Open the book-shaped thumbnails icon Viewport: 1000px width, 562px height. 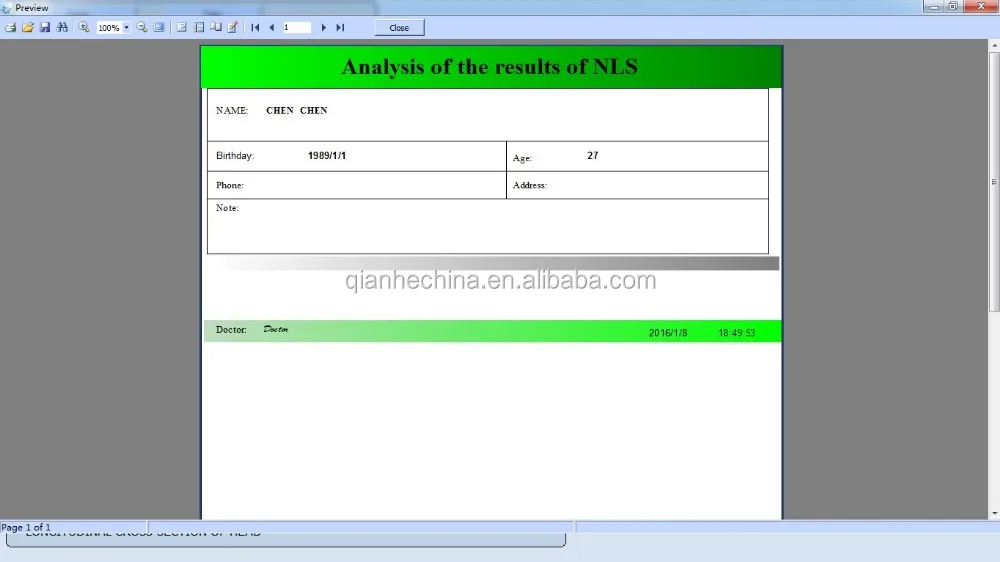click(216, 27)
